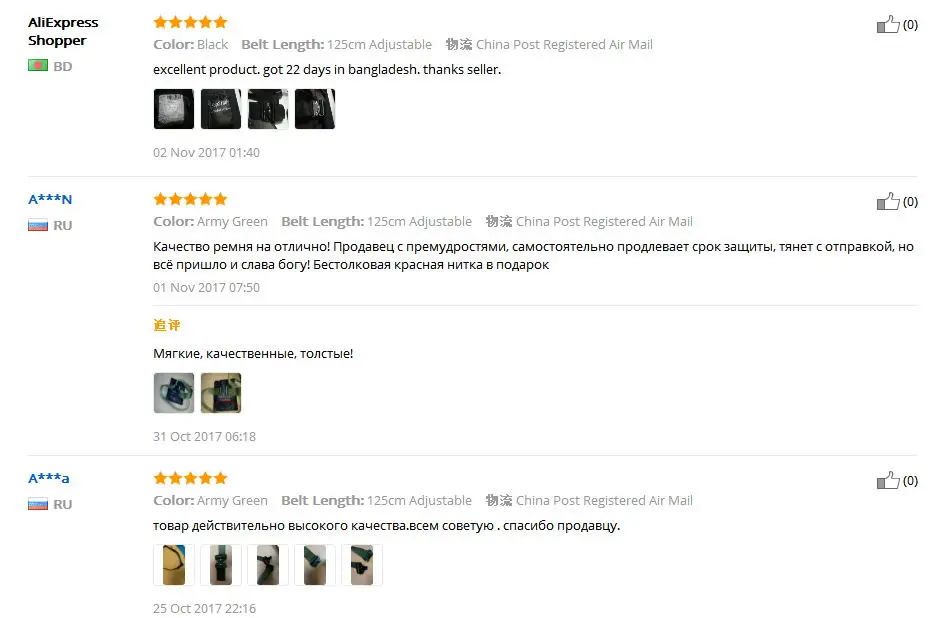Open second photo in A***N's follow-up review

tap(221, 393)
